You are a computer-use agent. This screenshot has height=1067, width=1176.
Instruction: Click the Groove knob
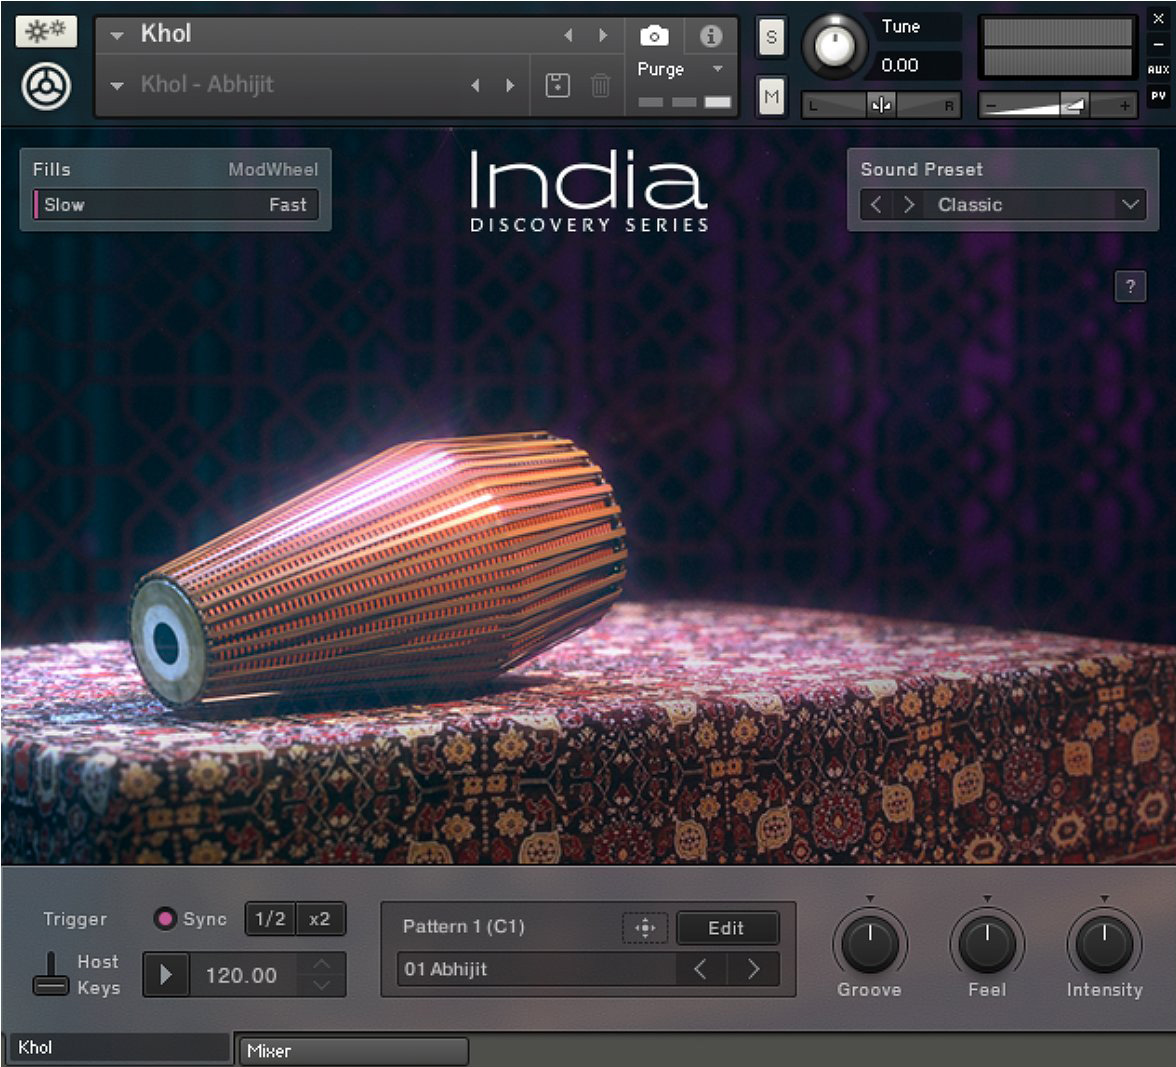(x=870, y=944)
